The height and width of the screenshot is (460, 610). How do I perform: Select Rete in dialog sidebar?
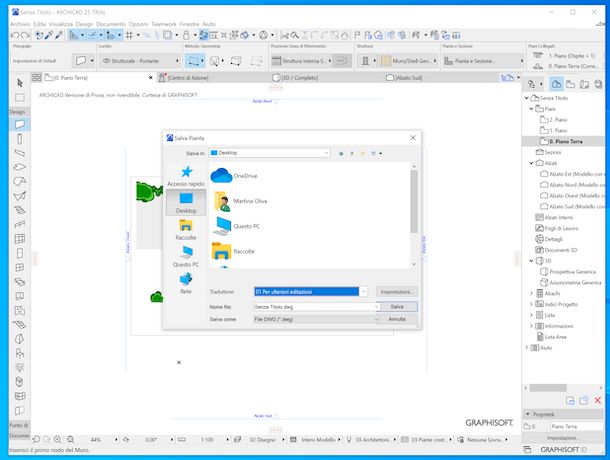pyautogui.click(x=186, y=283)
